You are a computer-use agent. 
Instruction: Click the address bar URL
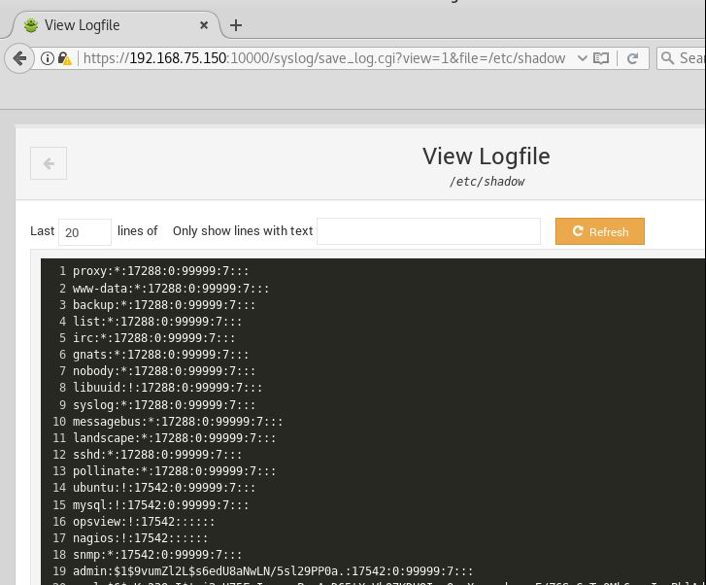(x=324, y=58)
